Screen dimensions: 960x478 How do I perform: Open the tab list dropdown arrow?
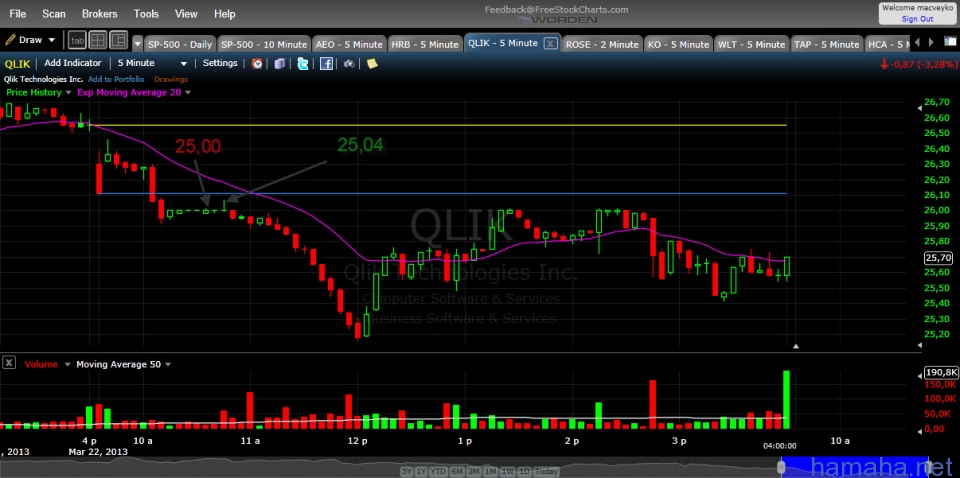[137, 44]
